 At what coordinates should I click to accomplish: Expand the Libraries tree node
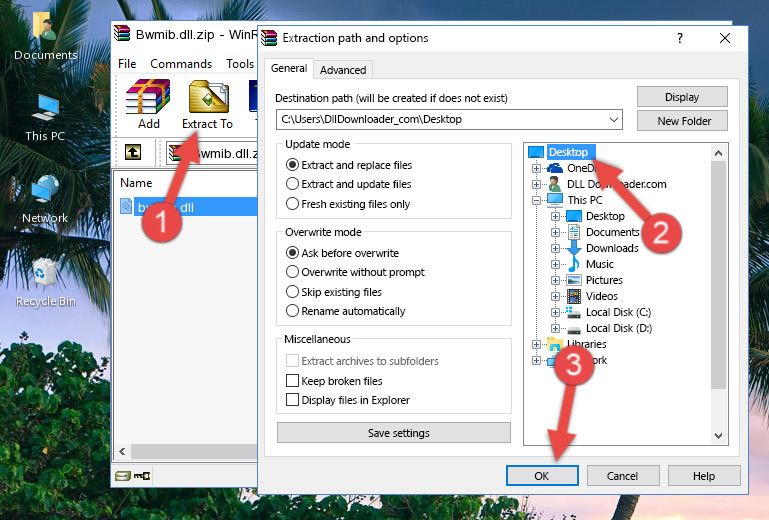point(536,344)
